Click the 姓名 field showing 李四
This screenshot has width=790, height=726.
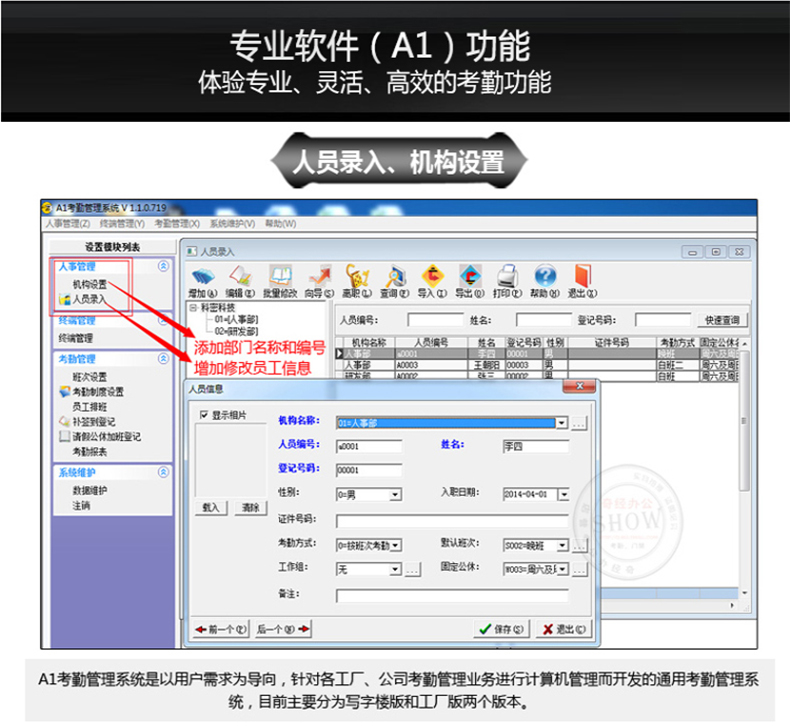point(536,446)
